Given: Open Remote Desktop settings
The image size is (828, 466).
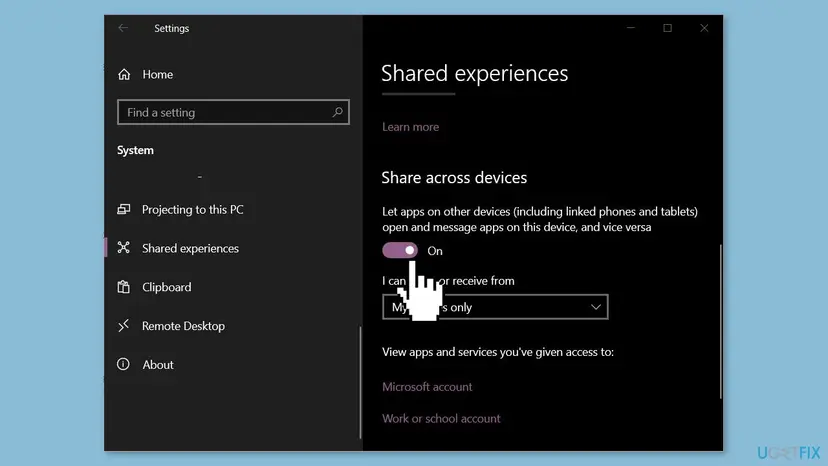Looking at the screenshot, I should coord(183,326).
